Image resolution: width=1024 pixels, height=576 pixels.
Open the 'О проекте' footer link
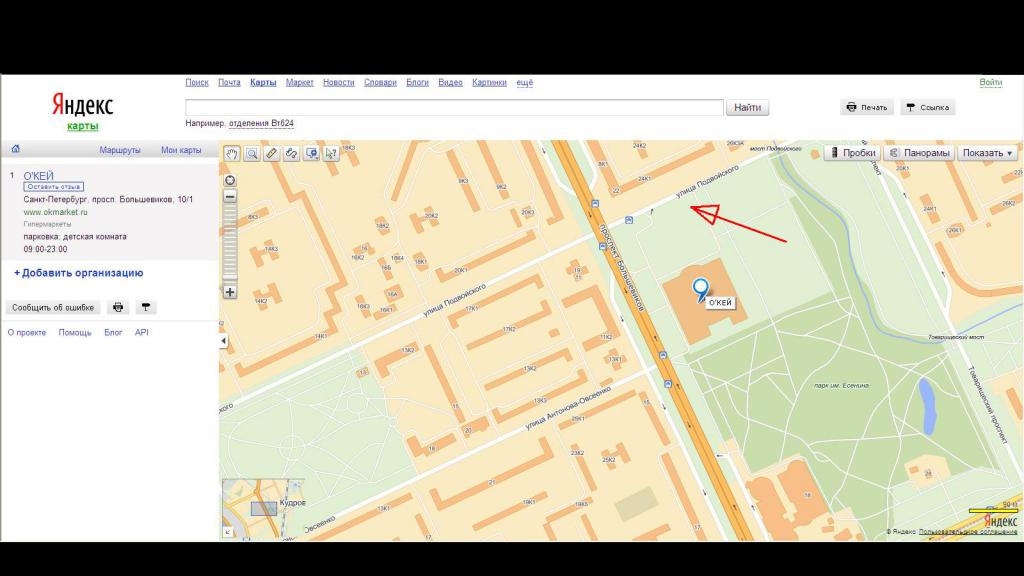click(27, 332)
